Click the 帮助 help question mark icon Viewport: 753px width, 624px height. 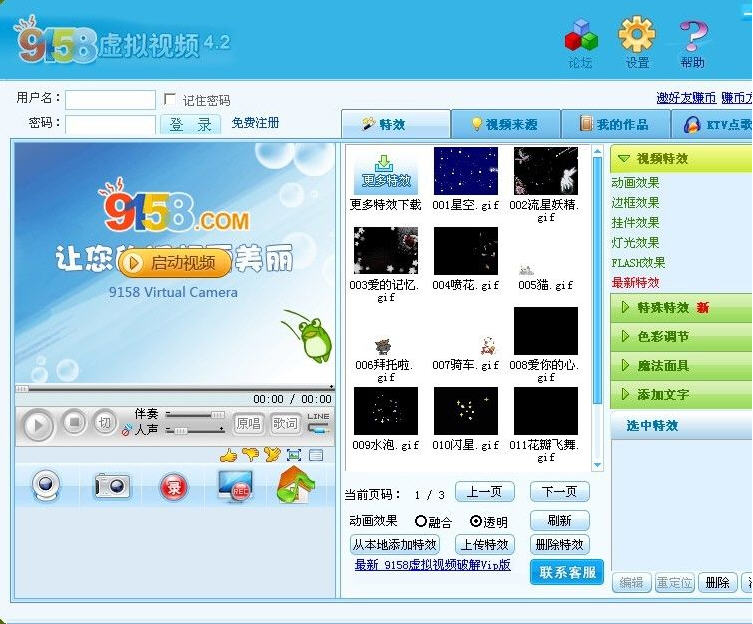pyautogui.click(x=692, y=38)
